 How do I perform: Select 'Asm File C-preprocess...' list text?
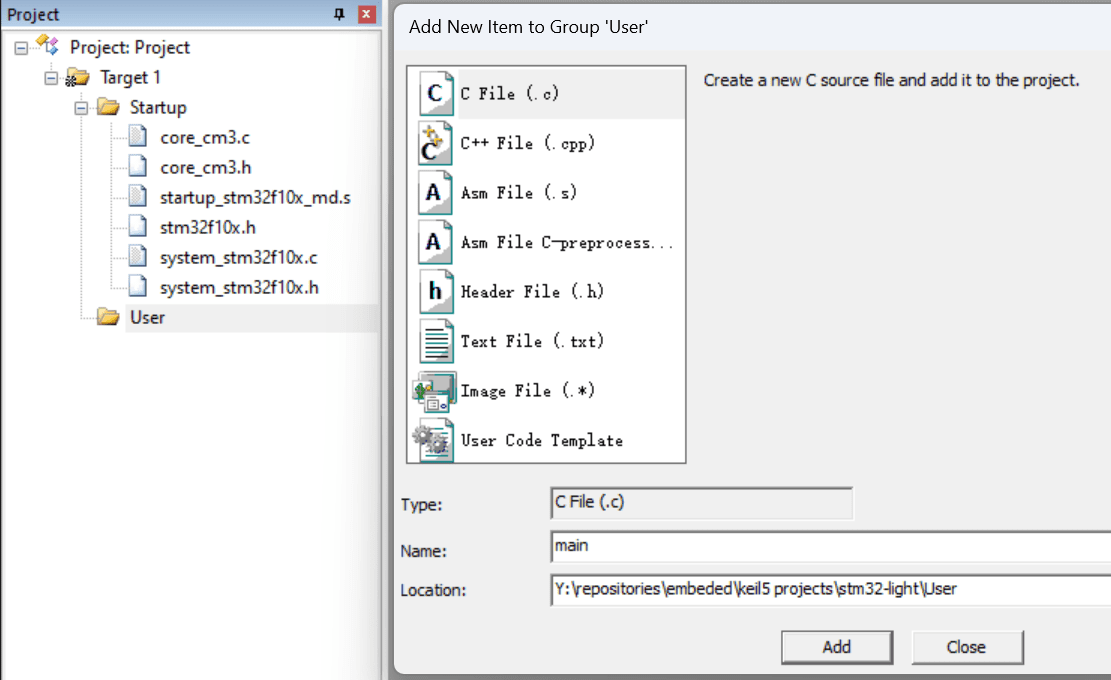tap(567, 242)
